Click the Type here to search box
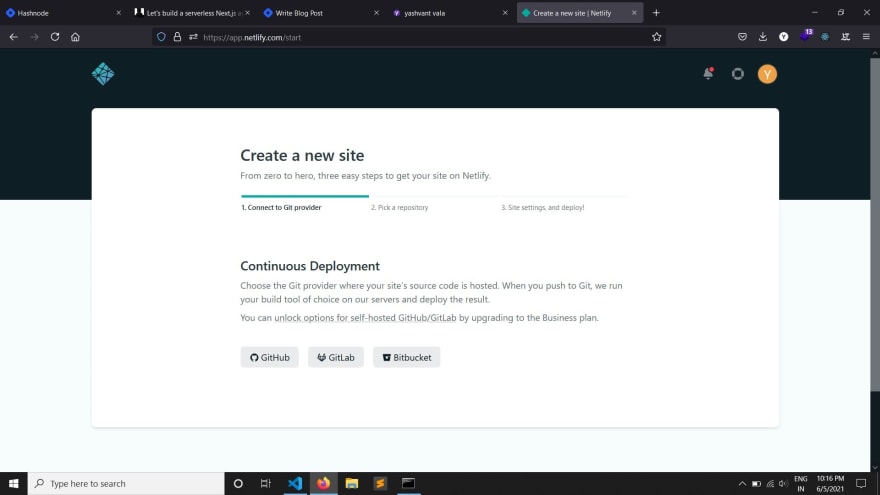 click(x=126, y=483)
